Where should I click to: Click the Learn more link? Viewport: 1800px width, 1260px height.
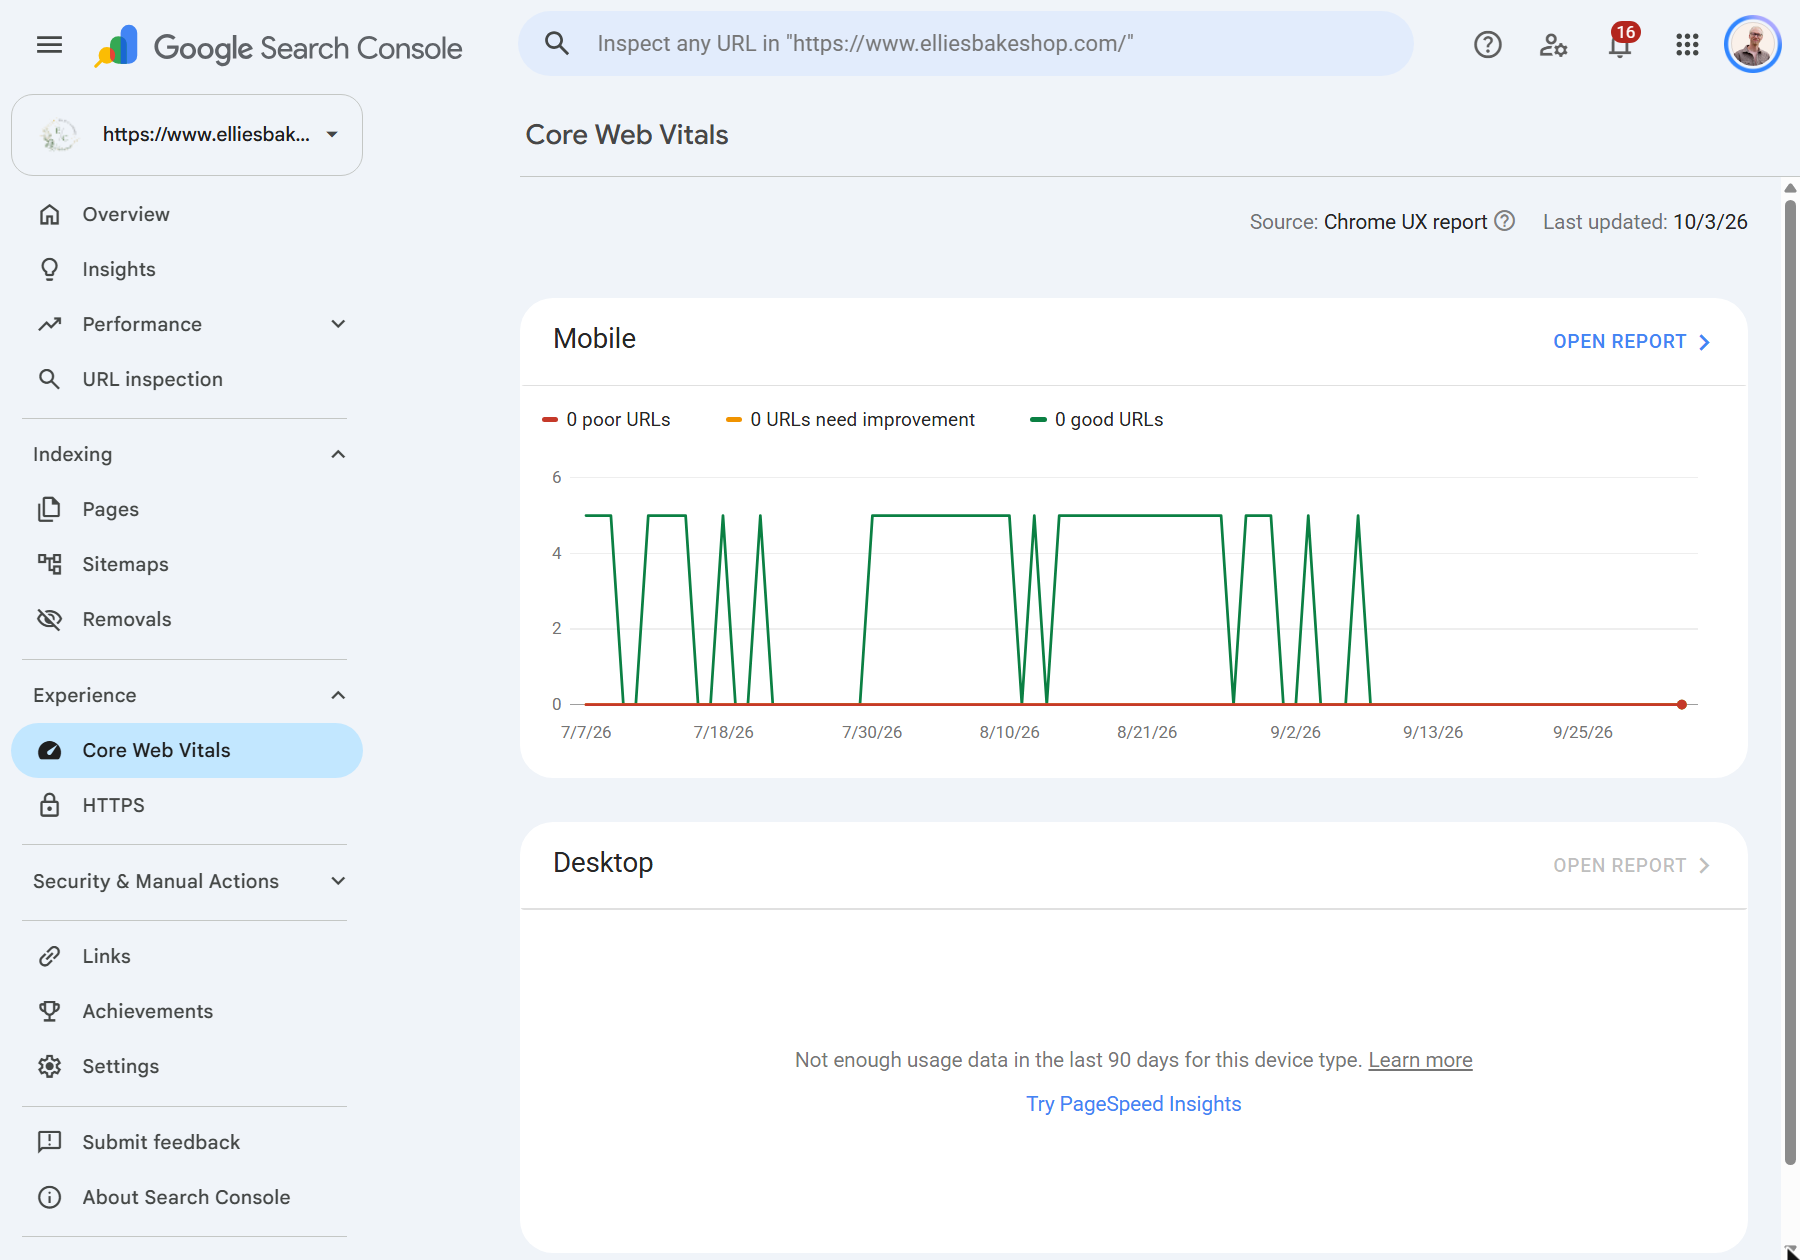(1420, 1060)
